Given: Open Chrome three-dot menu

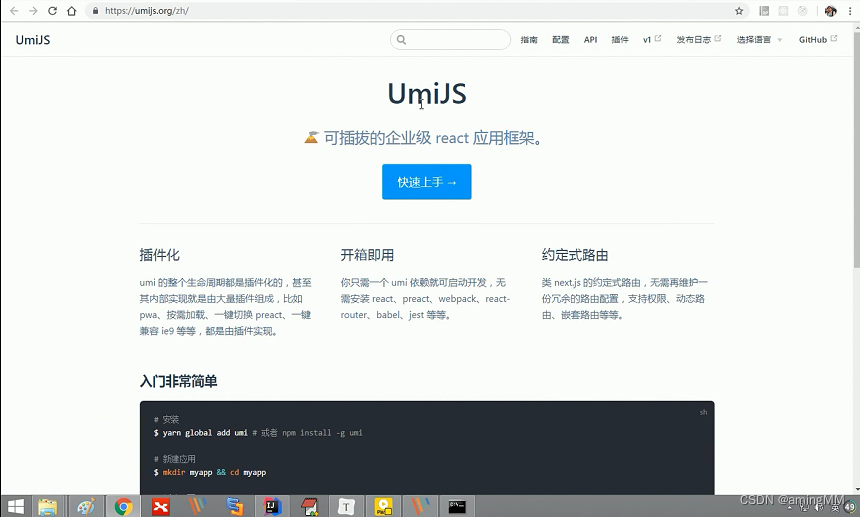Looking at the screenshot, I should pos(850,11).
